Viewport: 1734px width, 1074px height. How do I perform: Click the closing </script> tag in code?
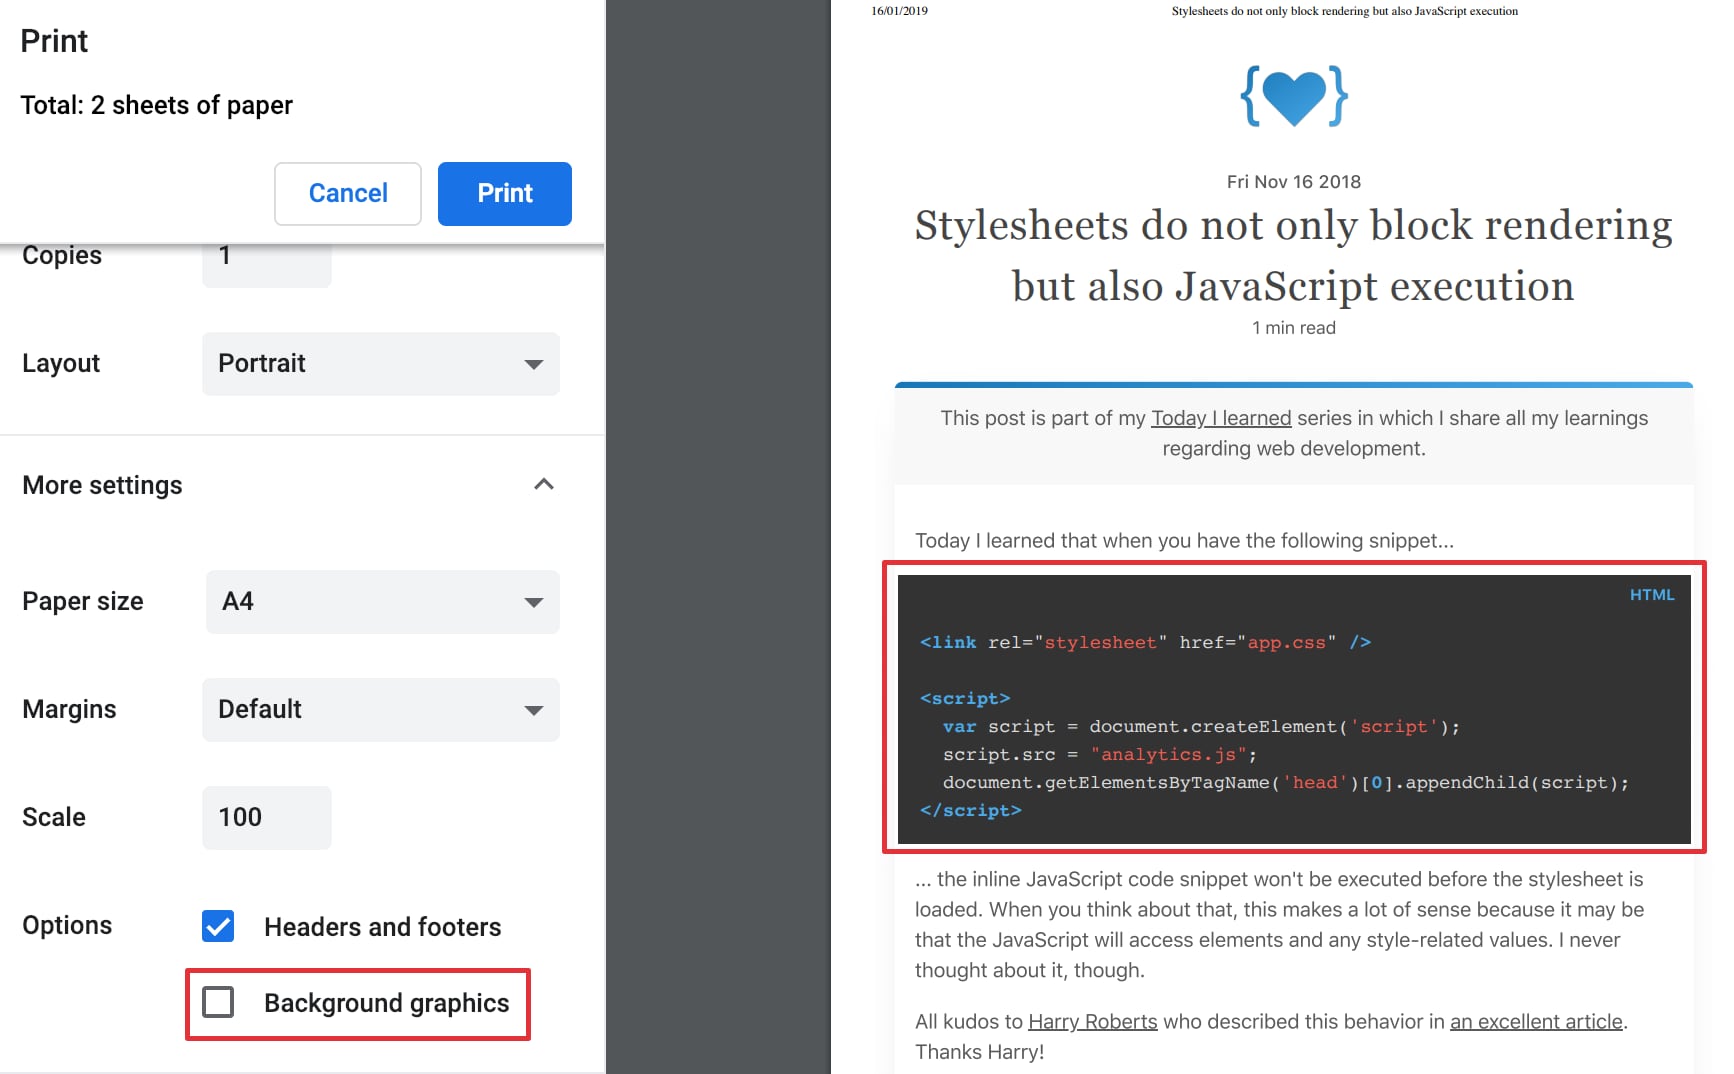[971, 811]
